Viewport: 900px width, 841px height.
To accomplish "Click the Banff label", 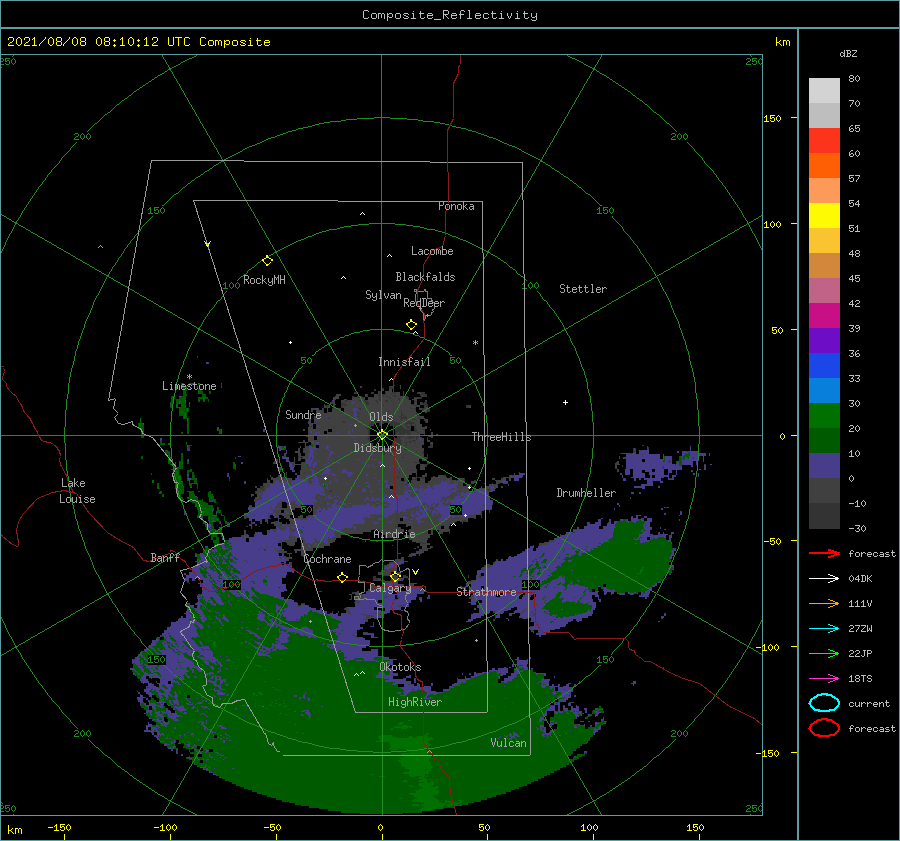I will click(x=165, y=557).
